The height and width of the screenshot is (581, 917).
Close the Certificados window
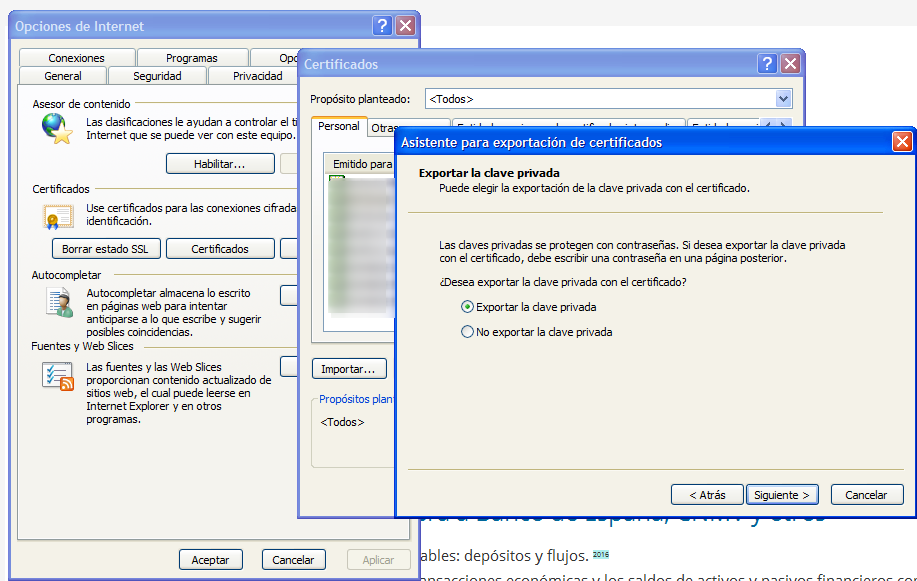tap(790, 63)
